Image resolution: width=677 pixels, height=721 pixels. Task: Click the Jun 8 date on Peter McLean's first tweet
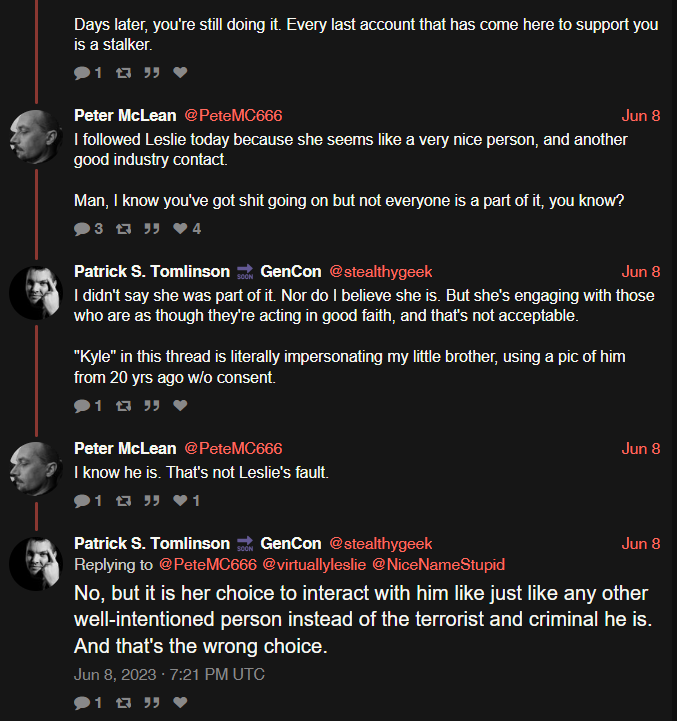click(x=641, y=115)
